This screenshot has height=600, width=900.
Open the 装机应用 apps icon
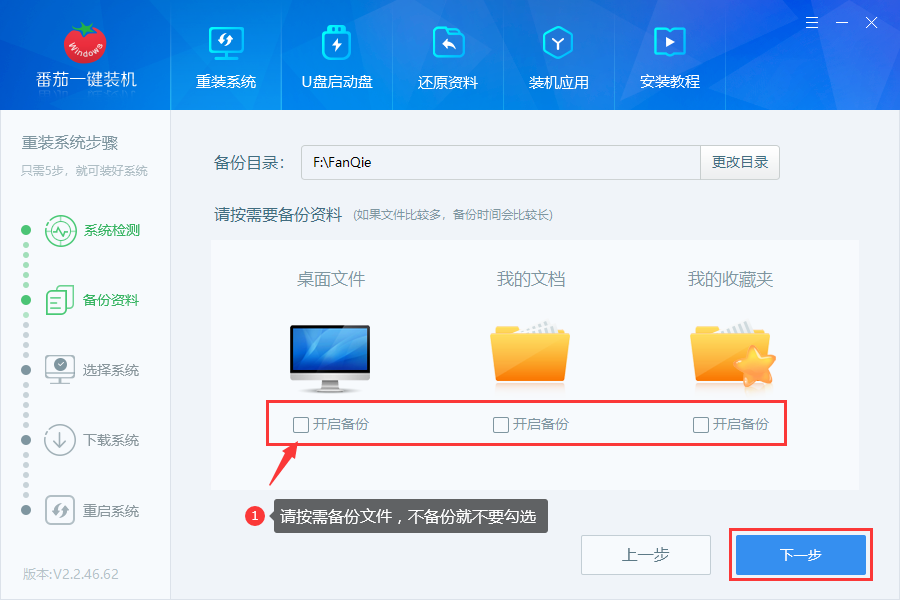(x=558, y=42)
